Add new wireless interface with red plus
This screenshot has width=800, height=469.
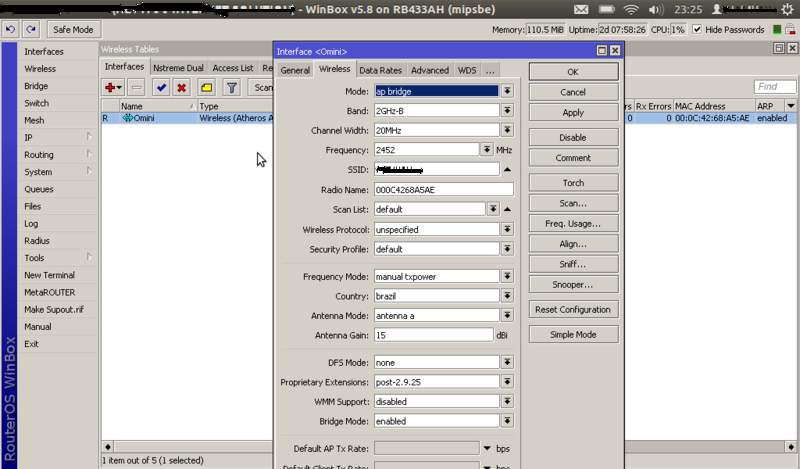tap(113, 88)
